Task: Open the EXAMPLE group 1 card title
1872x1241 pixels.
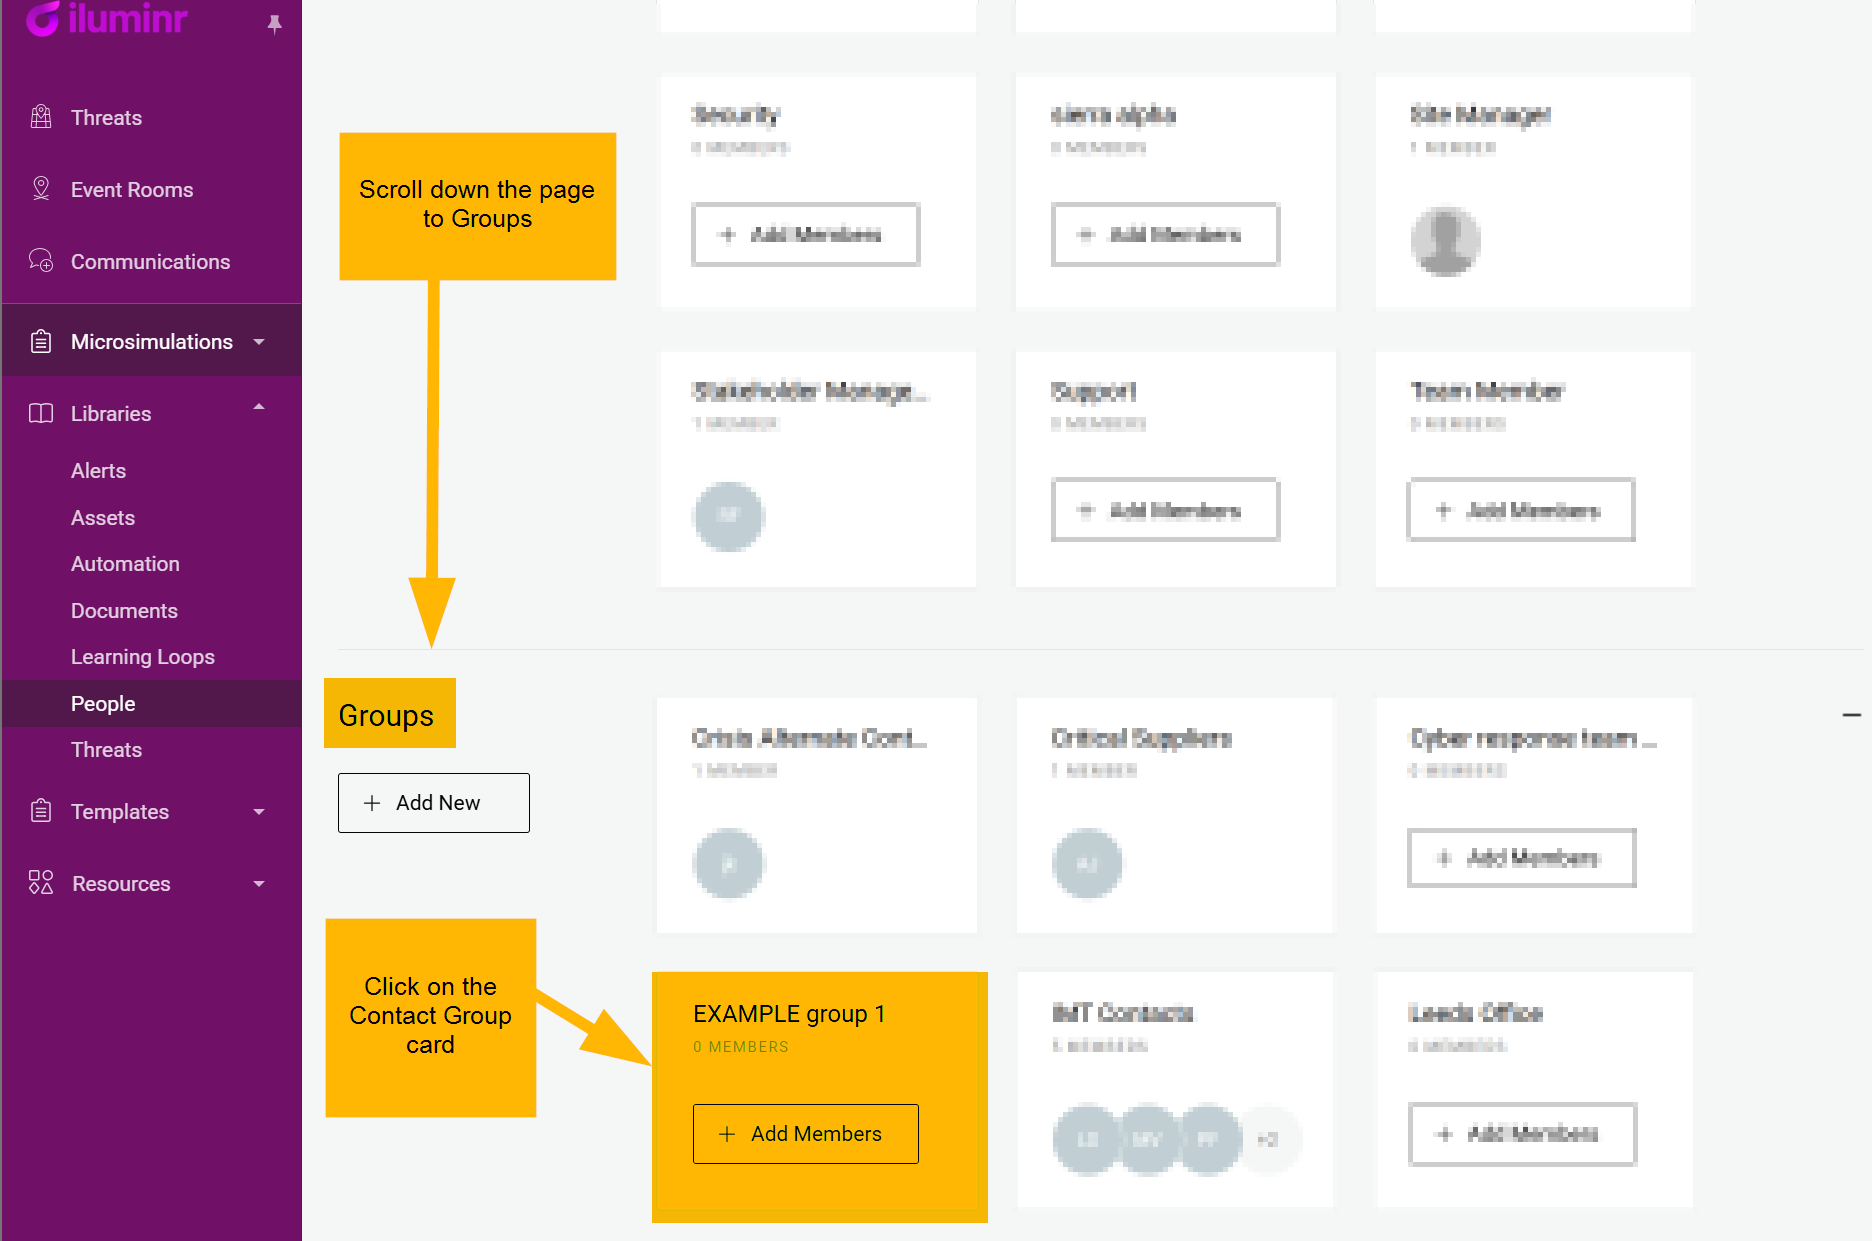Action: (x=788, y=1014)
